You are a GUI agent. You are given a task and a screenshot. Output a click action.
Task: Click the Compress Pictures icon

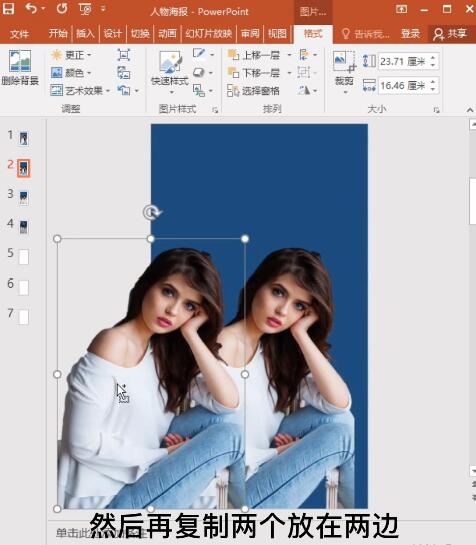point(123,55)
